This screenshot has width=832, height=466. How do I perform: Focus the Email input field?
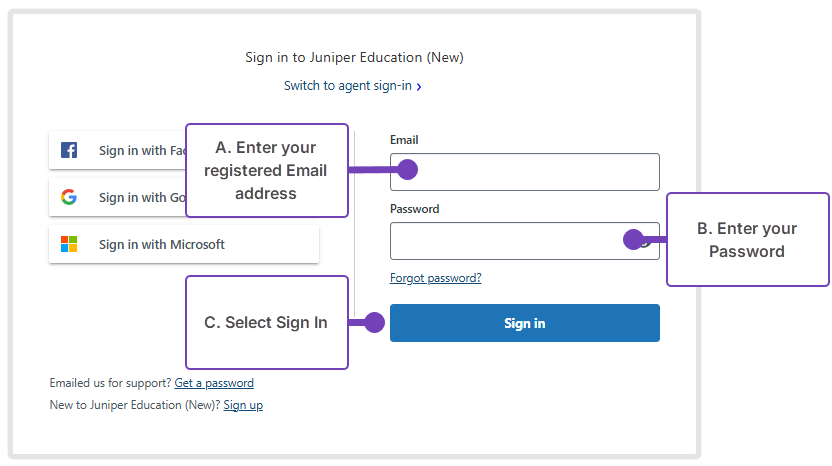525,172
